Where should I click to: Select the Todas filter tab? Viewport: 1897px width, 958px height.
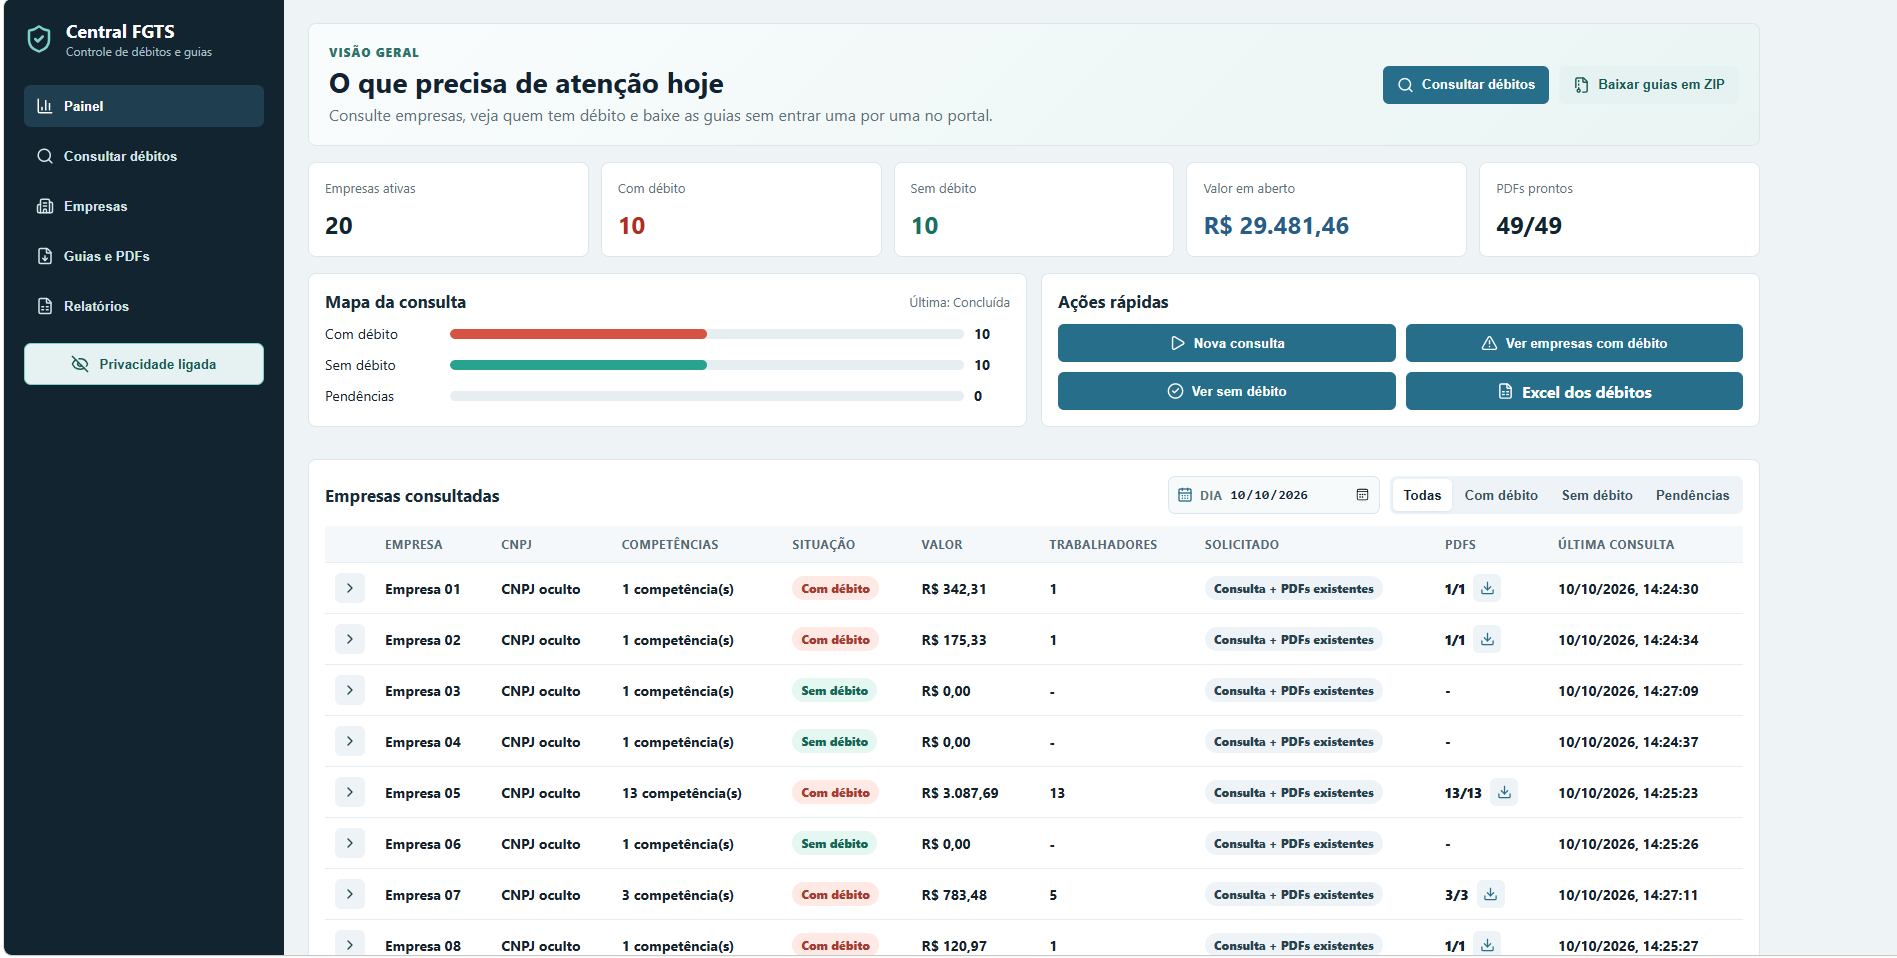[x=1422, y=495]
